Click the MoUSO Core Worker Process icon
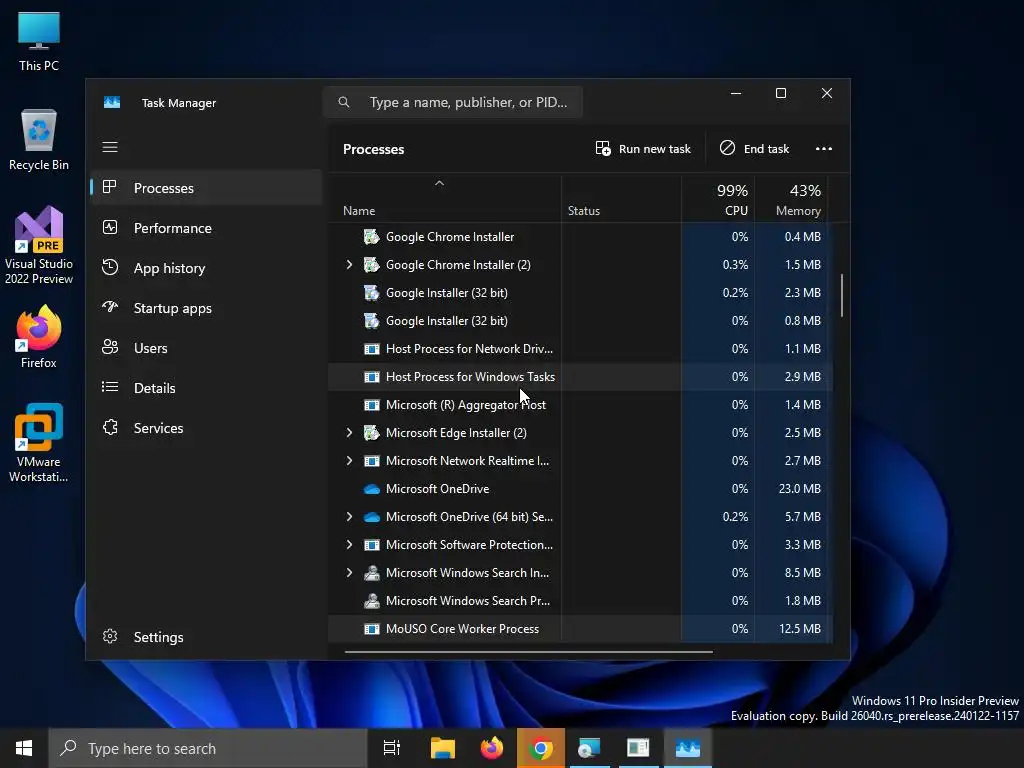1024x768 pixels. pos(372,629)
